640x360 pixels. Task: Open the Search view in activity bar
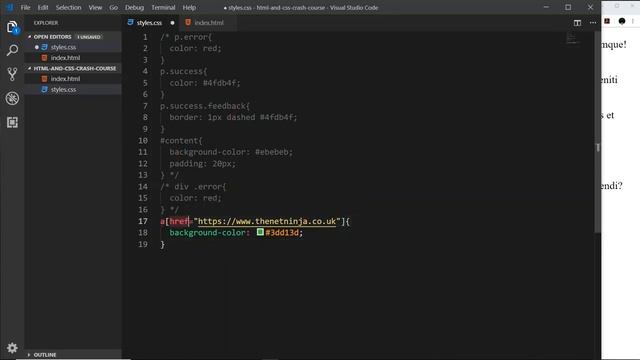coord(12,51)
